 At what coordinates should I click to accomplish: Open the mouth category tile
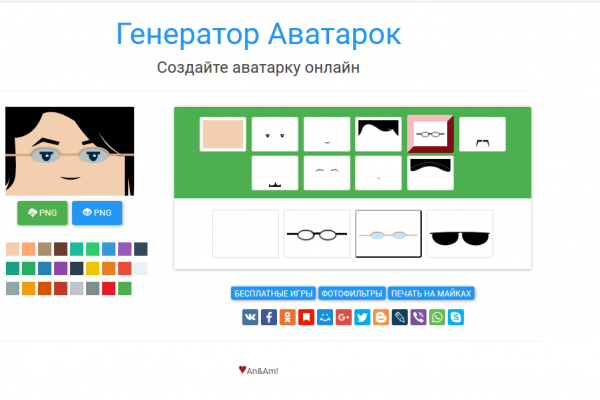327,134
